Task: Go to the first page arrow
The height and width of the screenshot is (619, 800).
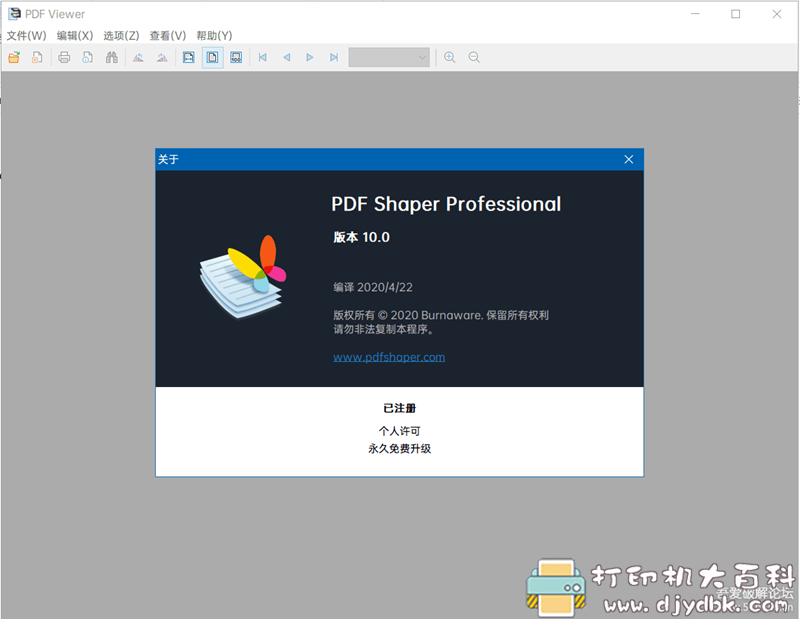Action: coord(263,57)
